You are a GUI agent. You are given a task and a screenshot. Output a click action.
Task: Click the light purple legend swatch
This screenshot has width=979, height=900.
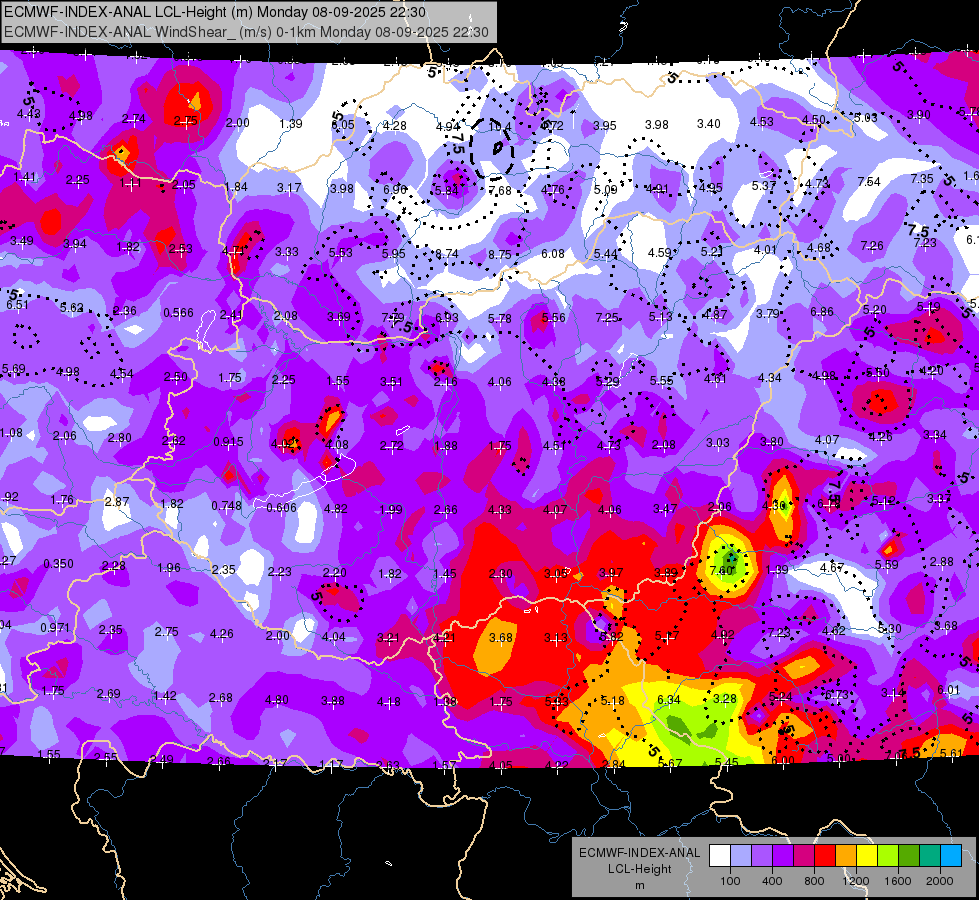click(x=762, y=855)
